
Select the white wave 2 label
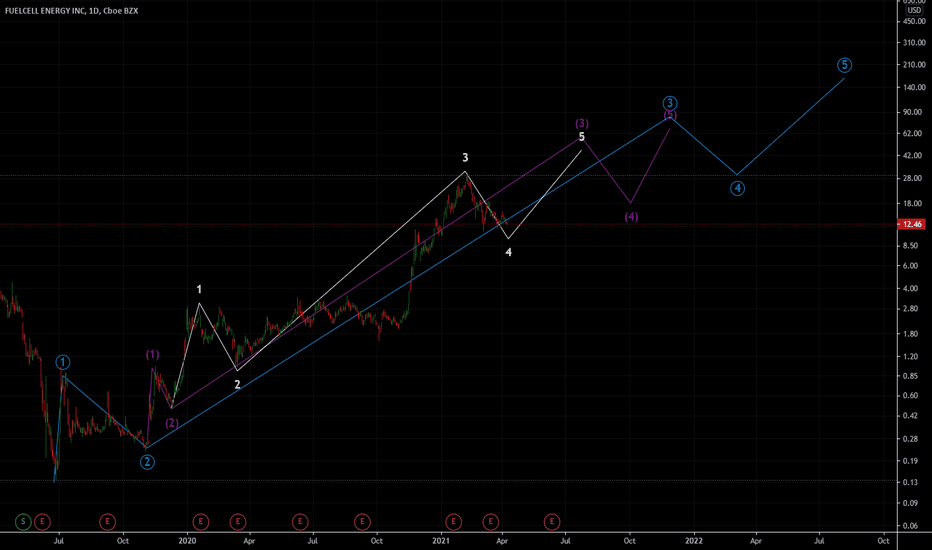point(237,385)
